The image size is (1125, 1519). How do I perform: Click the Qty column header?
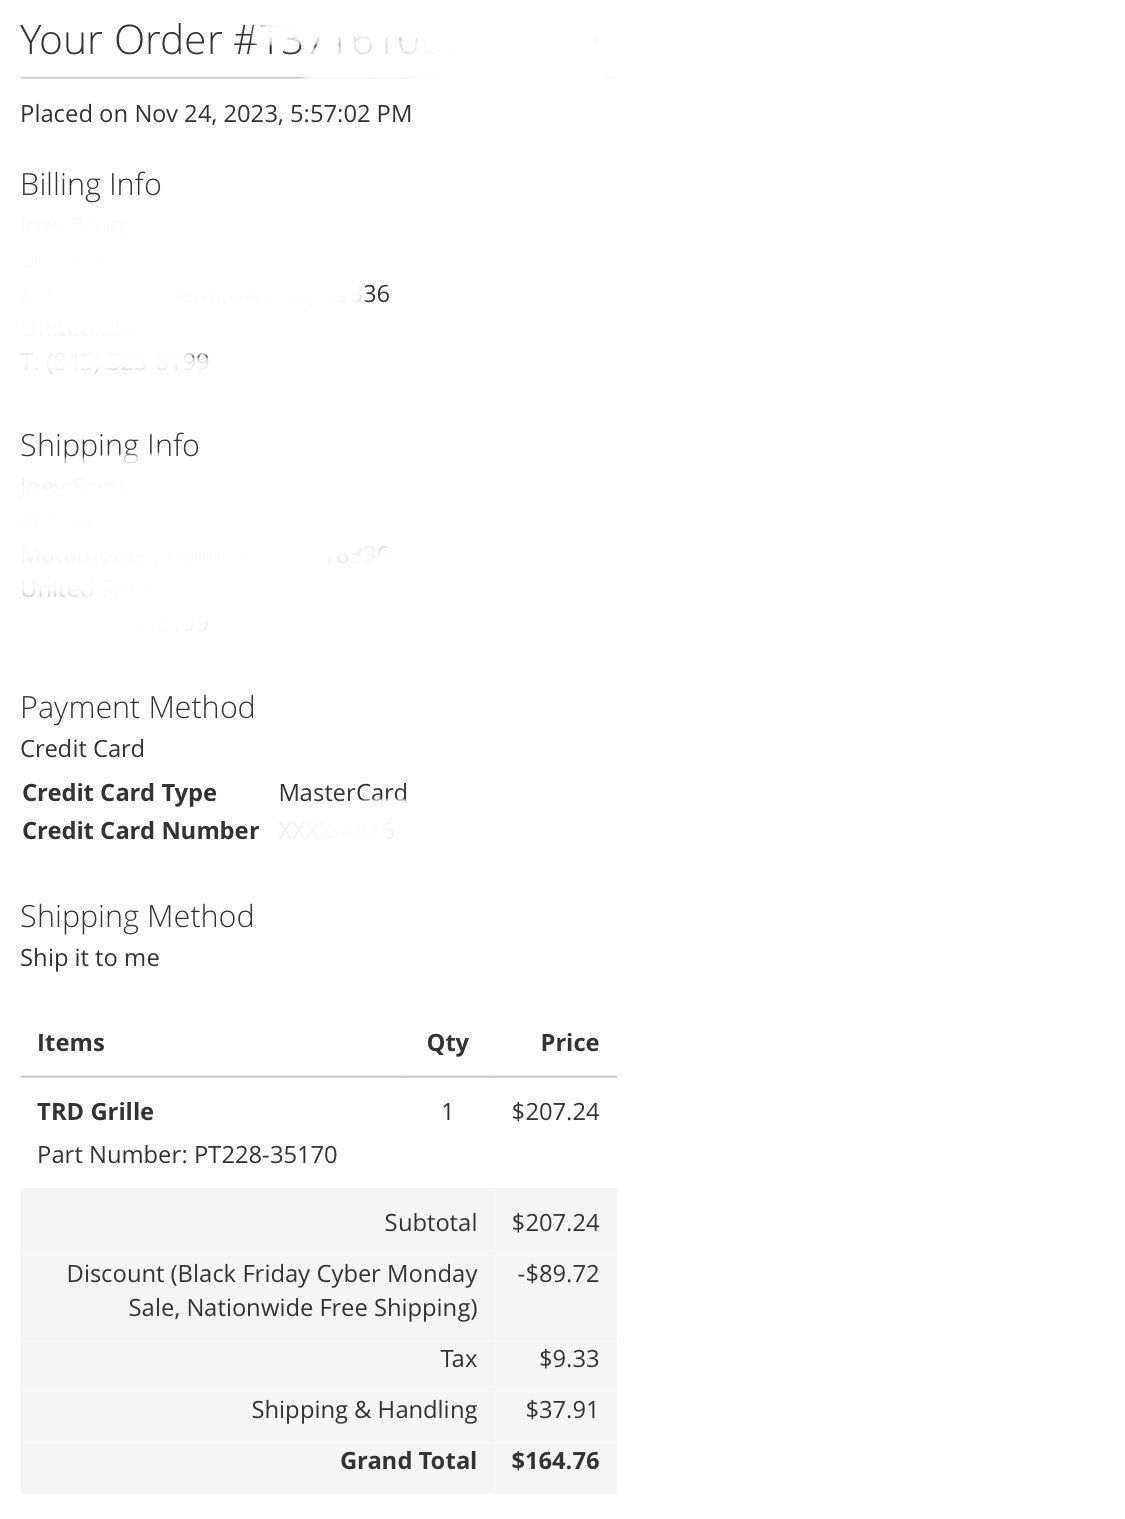click(447, 1043)
